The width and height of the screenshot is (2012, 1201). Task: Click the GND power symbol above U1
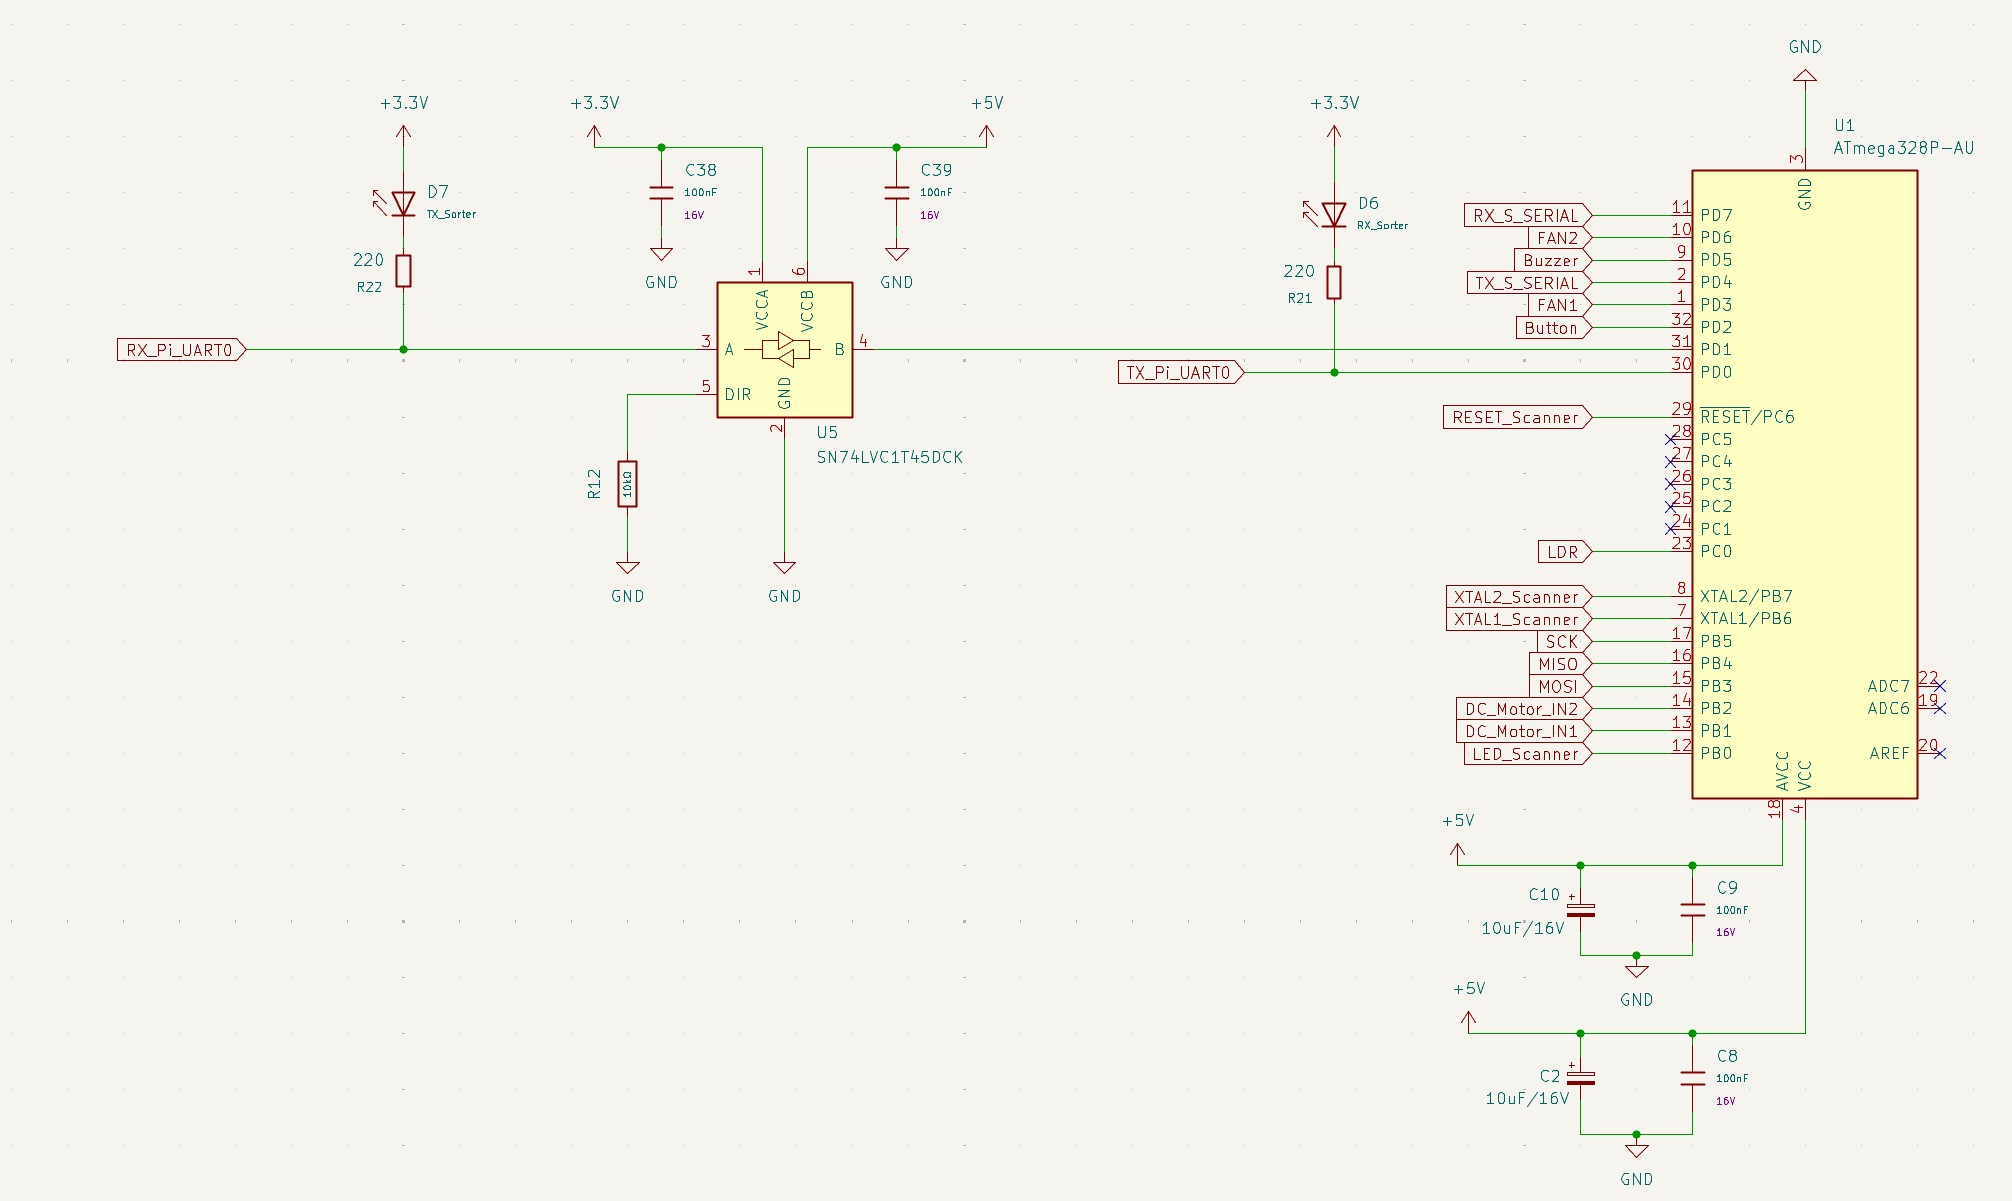tap(1804, 75)
